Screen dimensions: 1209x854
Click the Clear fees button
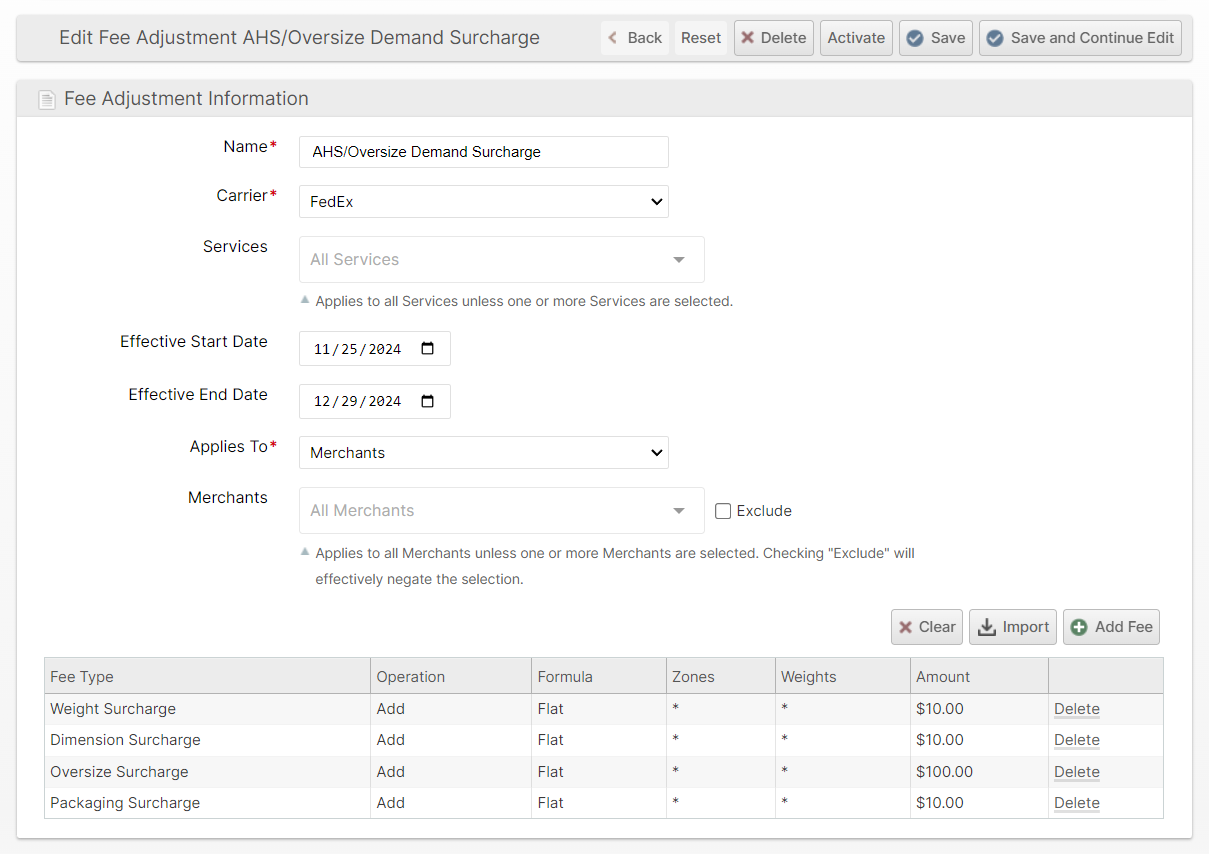point(926,627)
